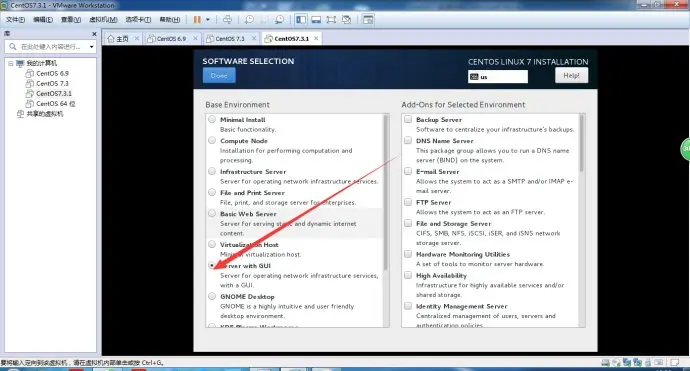The width and height of the screenshot is (690, 371).
Task: Open the power options dropdown beside Pause
Action: [208, 19]
